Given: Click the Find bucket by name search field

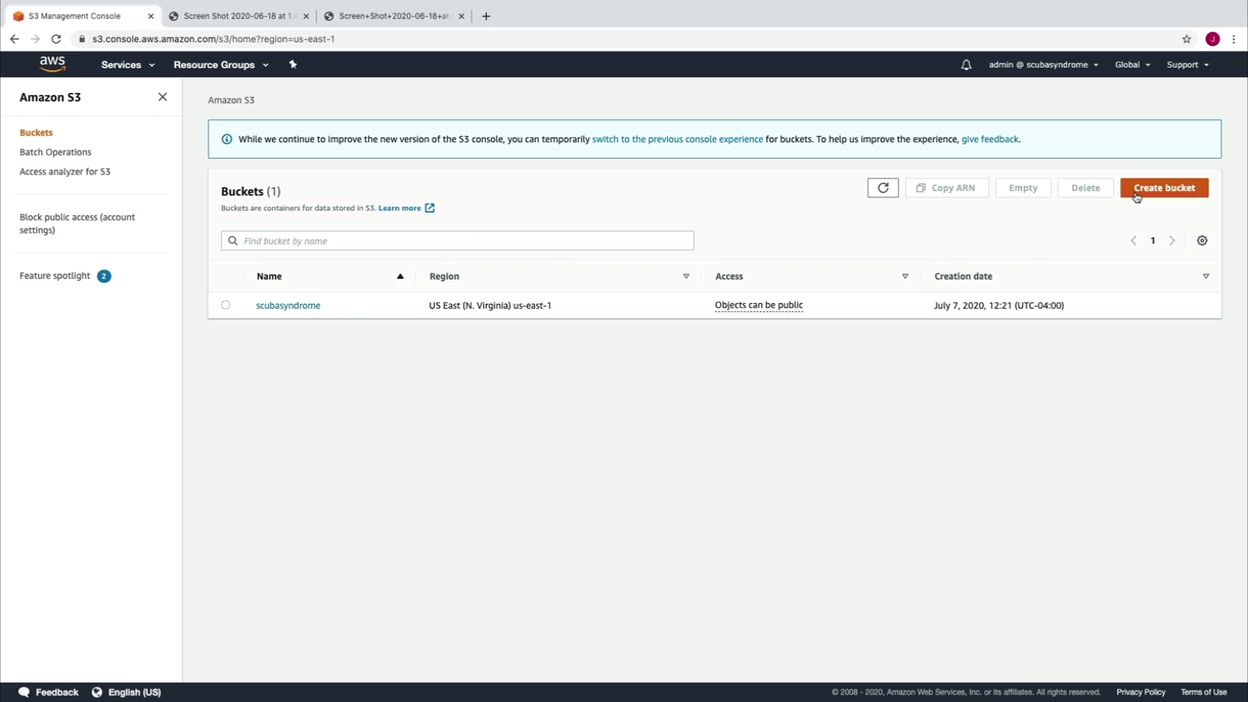Looking at the screenshot, I should pos(457,241).
